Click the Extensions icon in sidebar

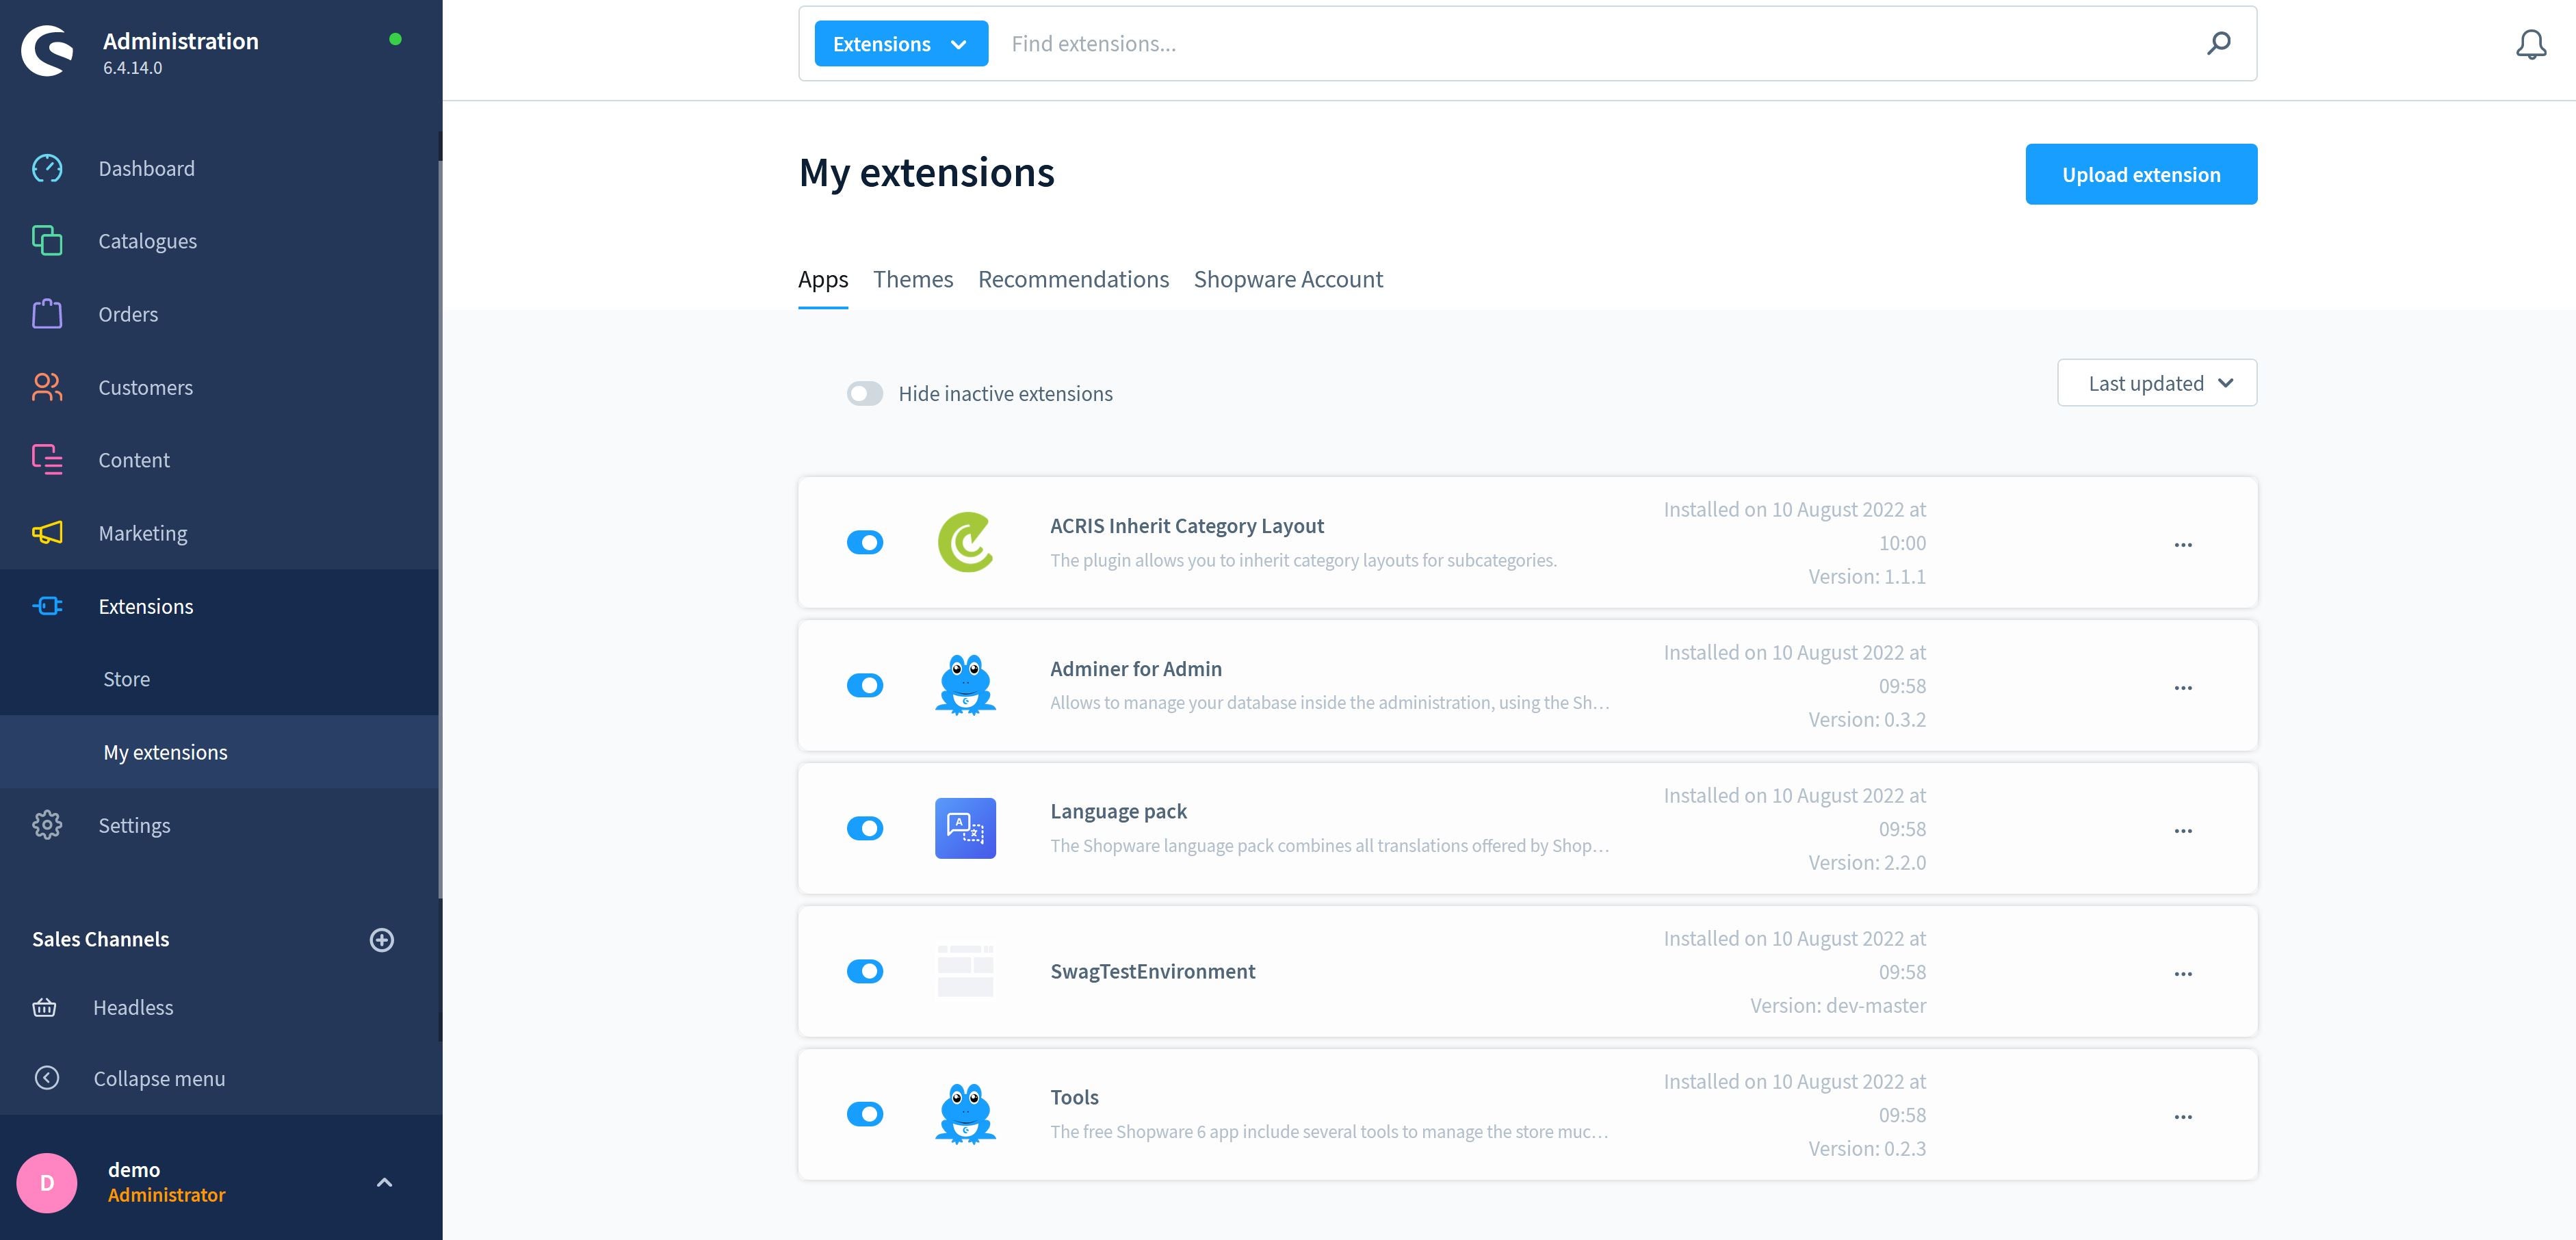46,604
